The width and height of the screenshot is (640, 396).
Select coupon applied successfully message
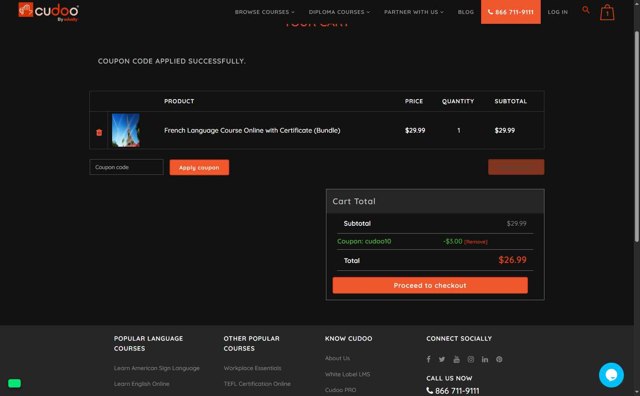pos(171,61)
